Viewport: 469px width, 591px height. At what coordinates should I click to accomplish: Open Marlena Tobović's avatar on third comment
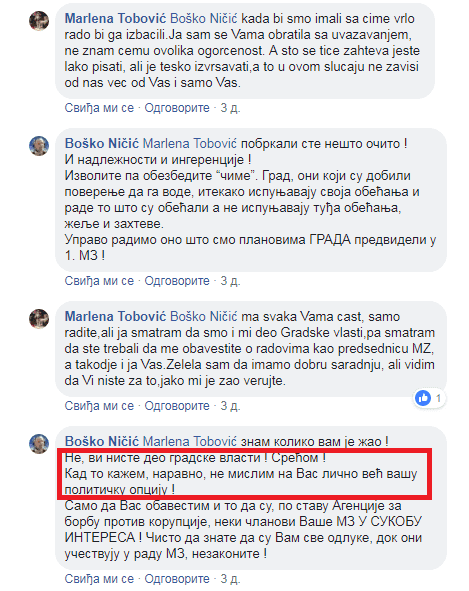(39, 318)
